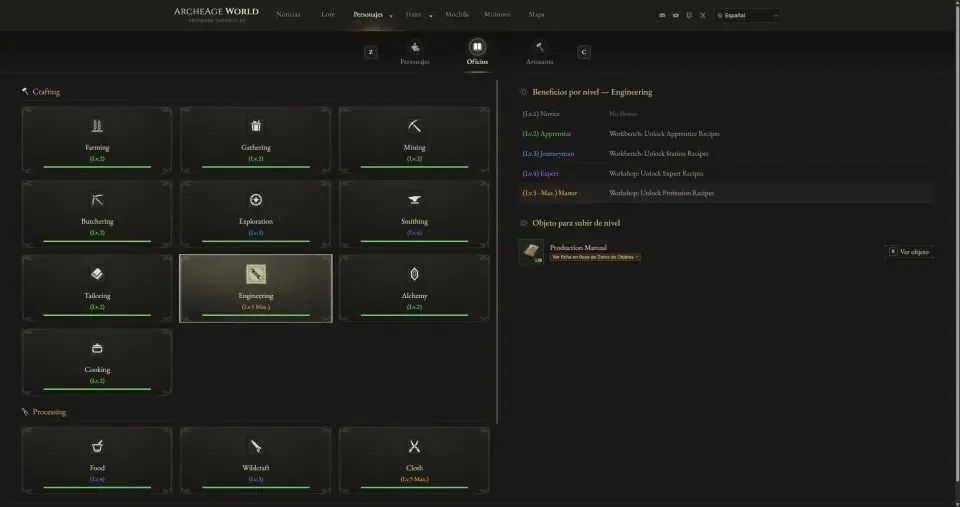The height and width of the screenshot is (507, 960).
Task: Click Workshop: Unlock Profession Recipes text
Action: point(661,193)
